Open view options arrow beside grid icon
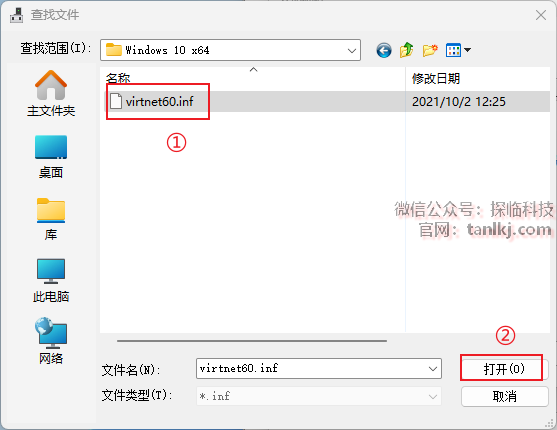The width and height of the screenshot is (557, 430). click(x=467, y=50)
